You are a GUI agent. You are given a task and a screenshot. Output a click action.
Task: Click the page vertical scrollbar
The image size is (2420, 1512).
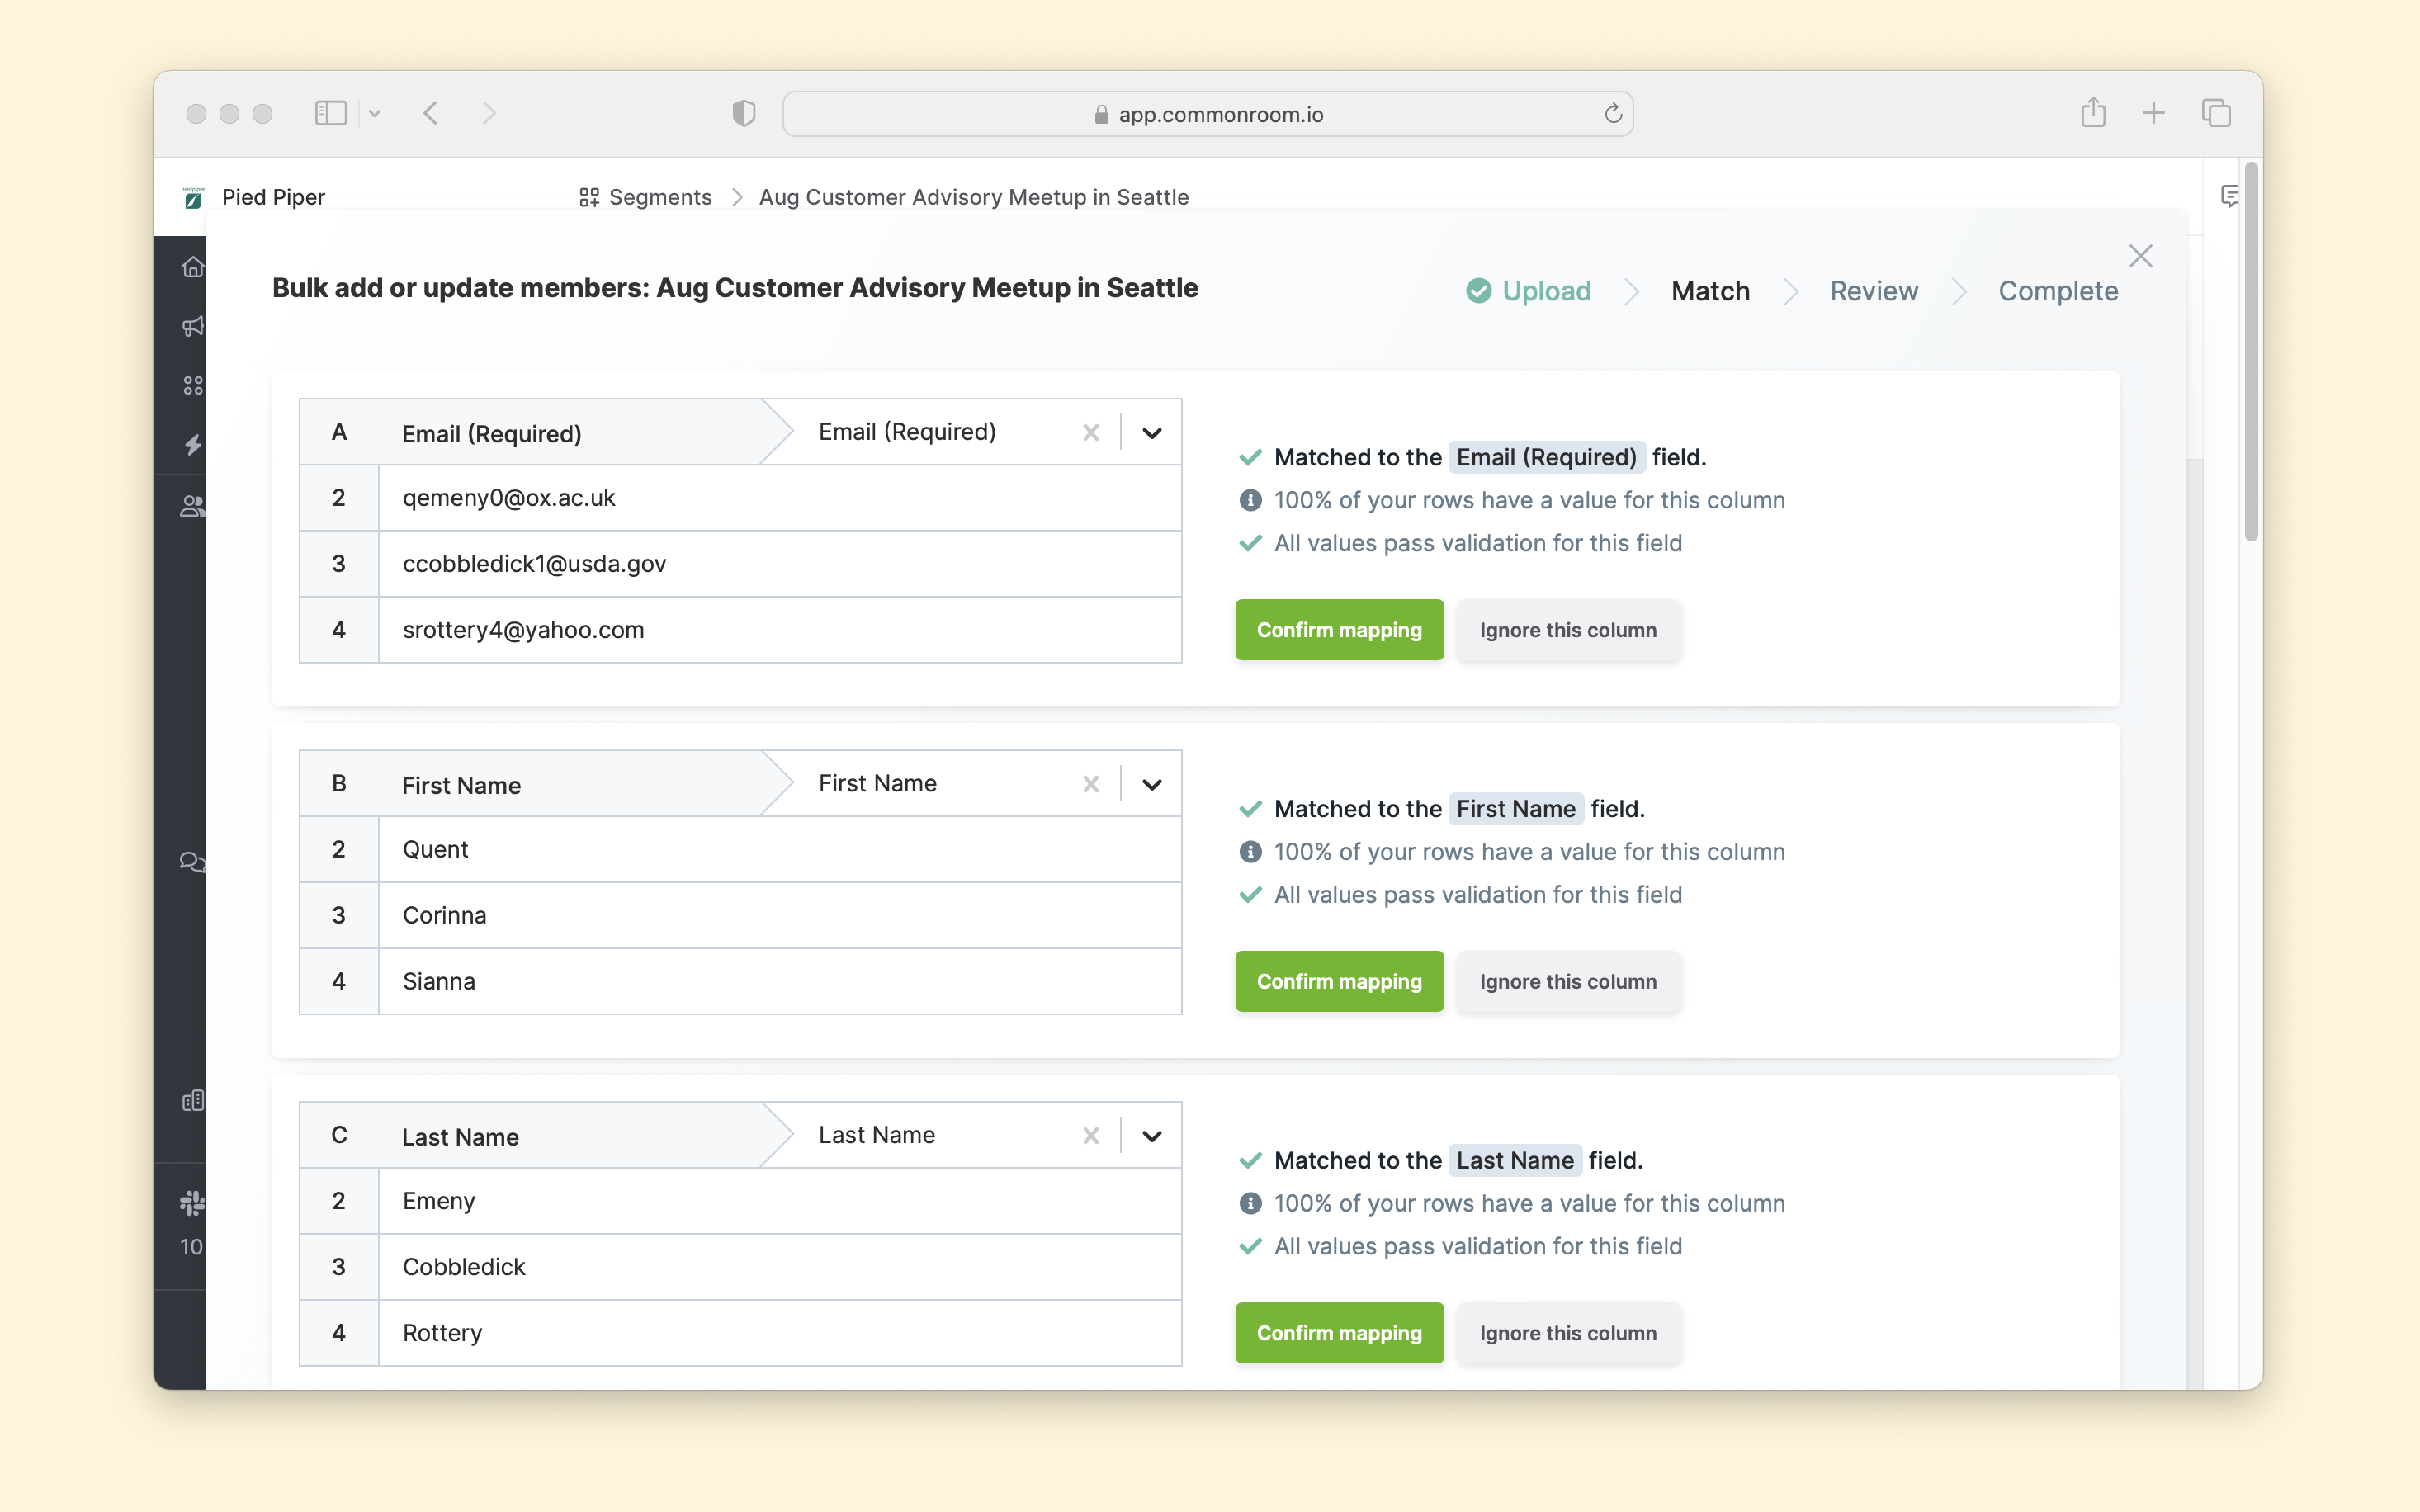coord(2251,350)
